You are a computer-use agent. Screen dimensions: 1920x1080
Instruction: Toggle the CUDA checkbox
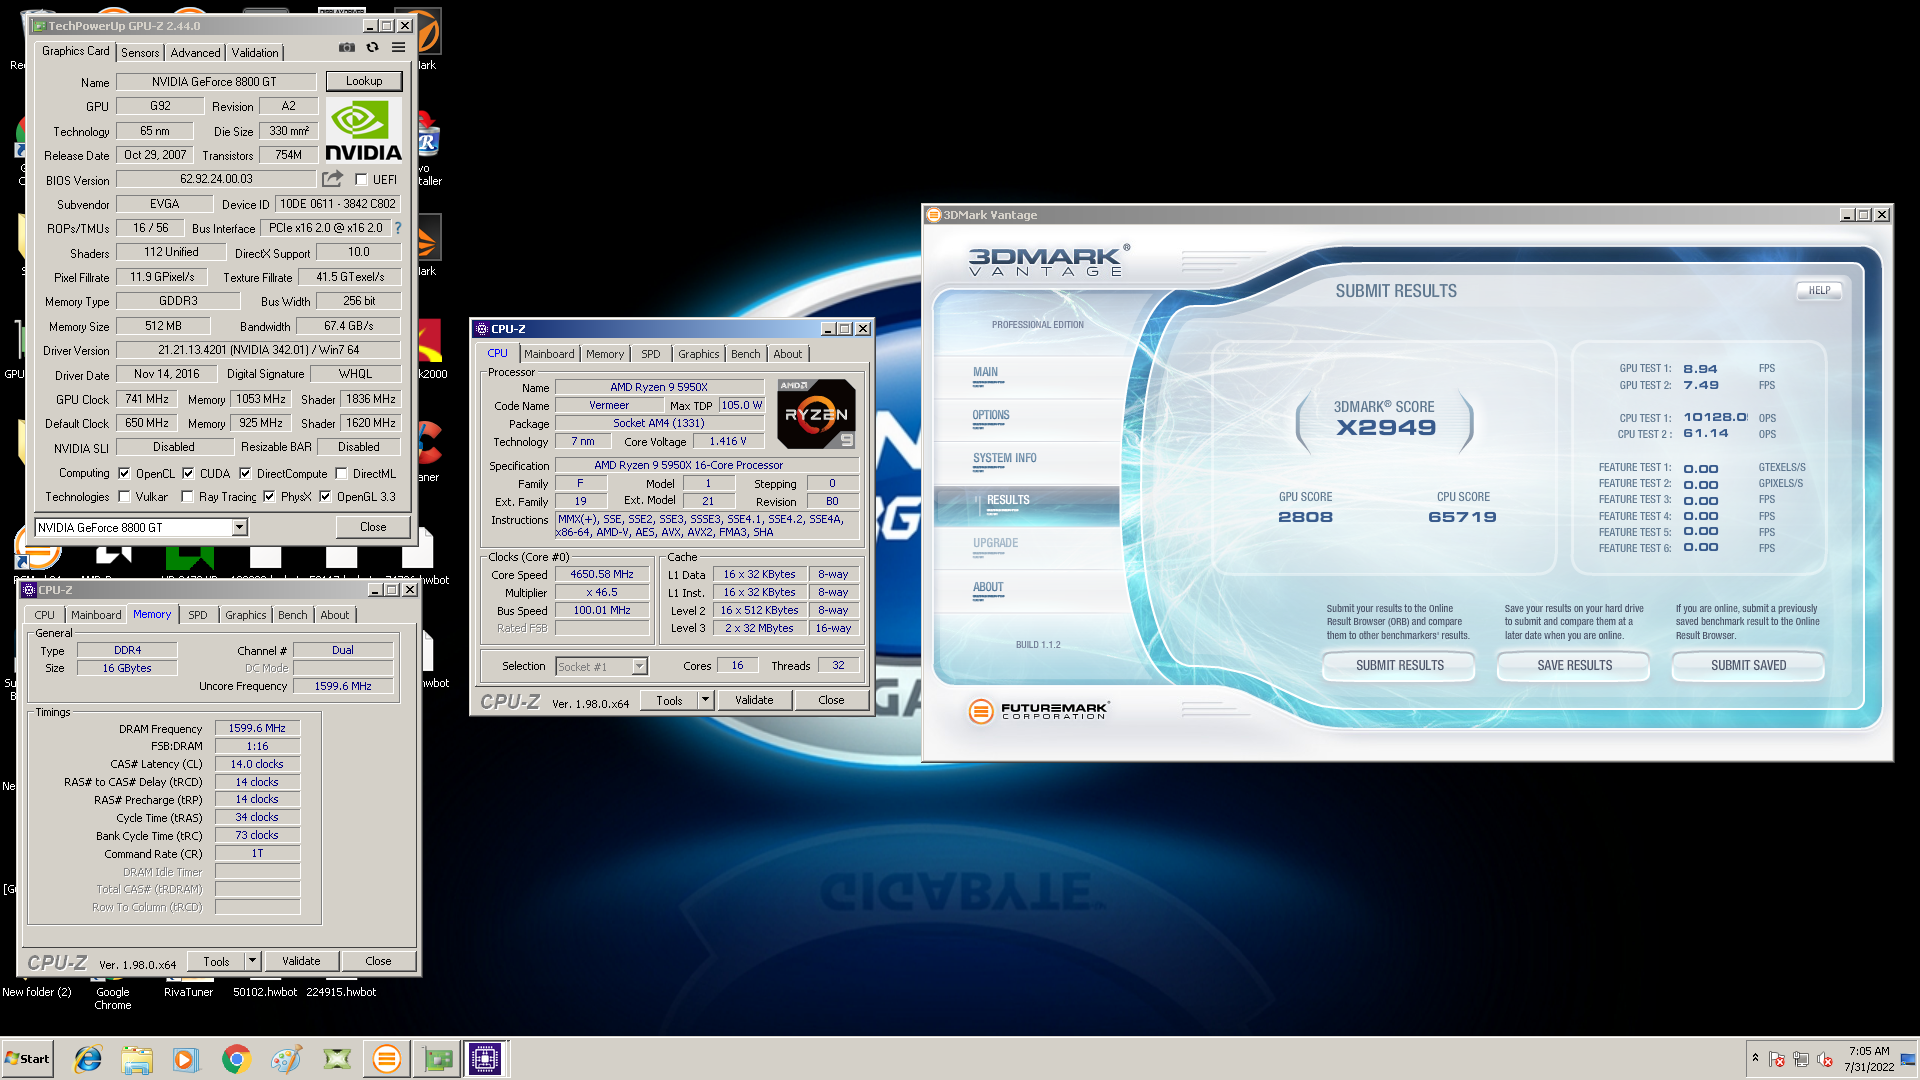point(187,474)
